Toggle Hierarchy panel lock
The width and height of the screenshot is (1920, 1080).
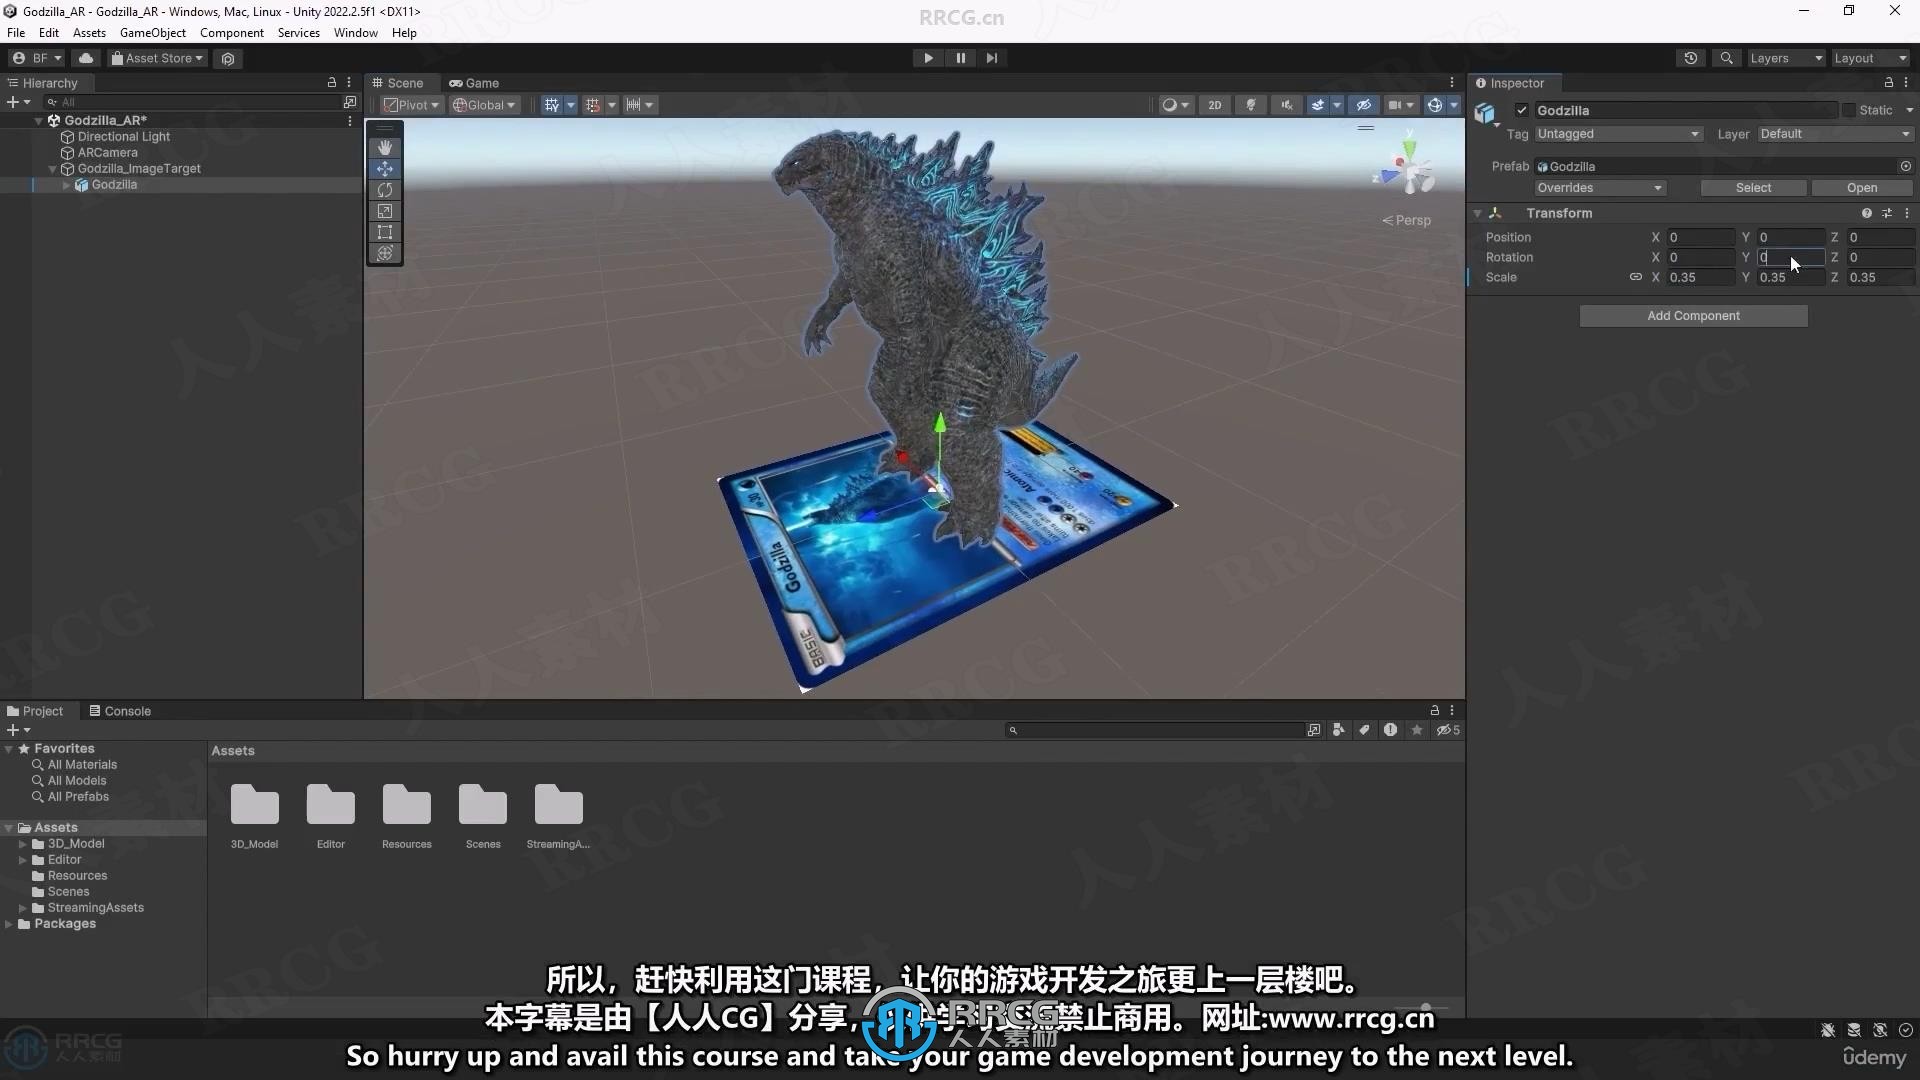coord(332,82)
